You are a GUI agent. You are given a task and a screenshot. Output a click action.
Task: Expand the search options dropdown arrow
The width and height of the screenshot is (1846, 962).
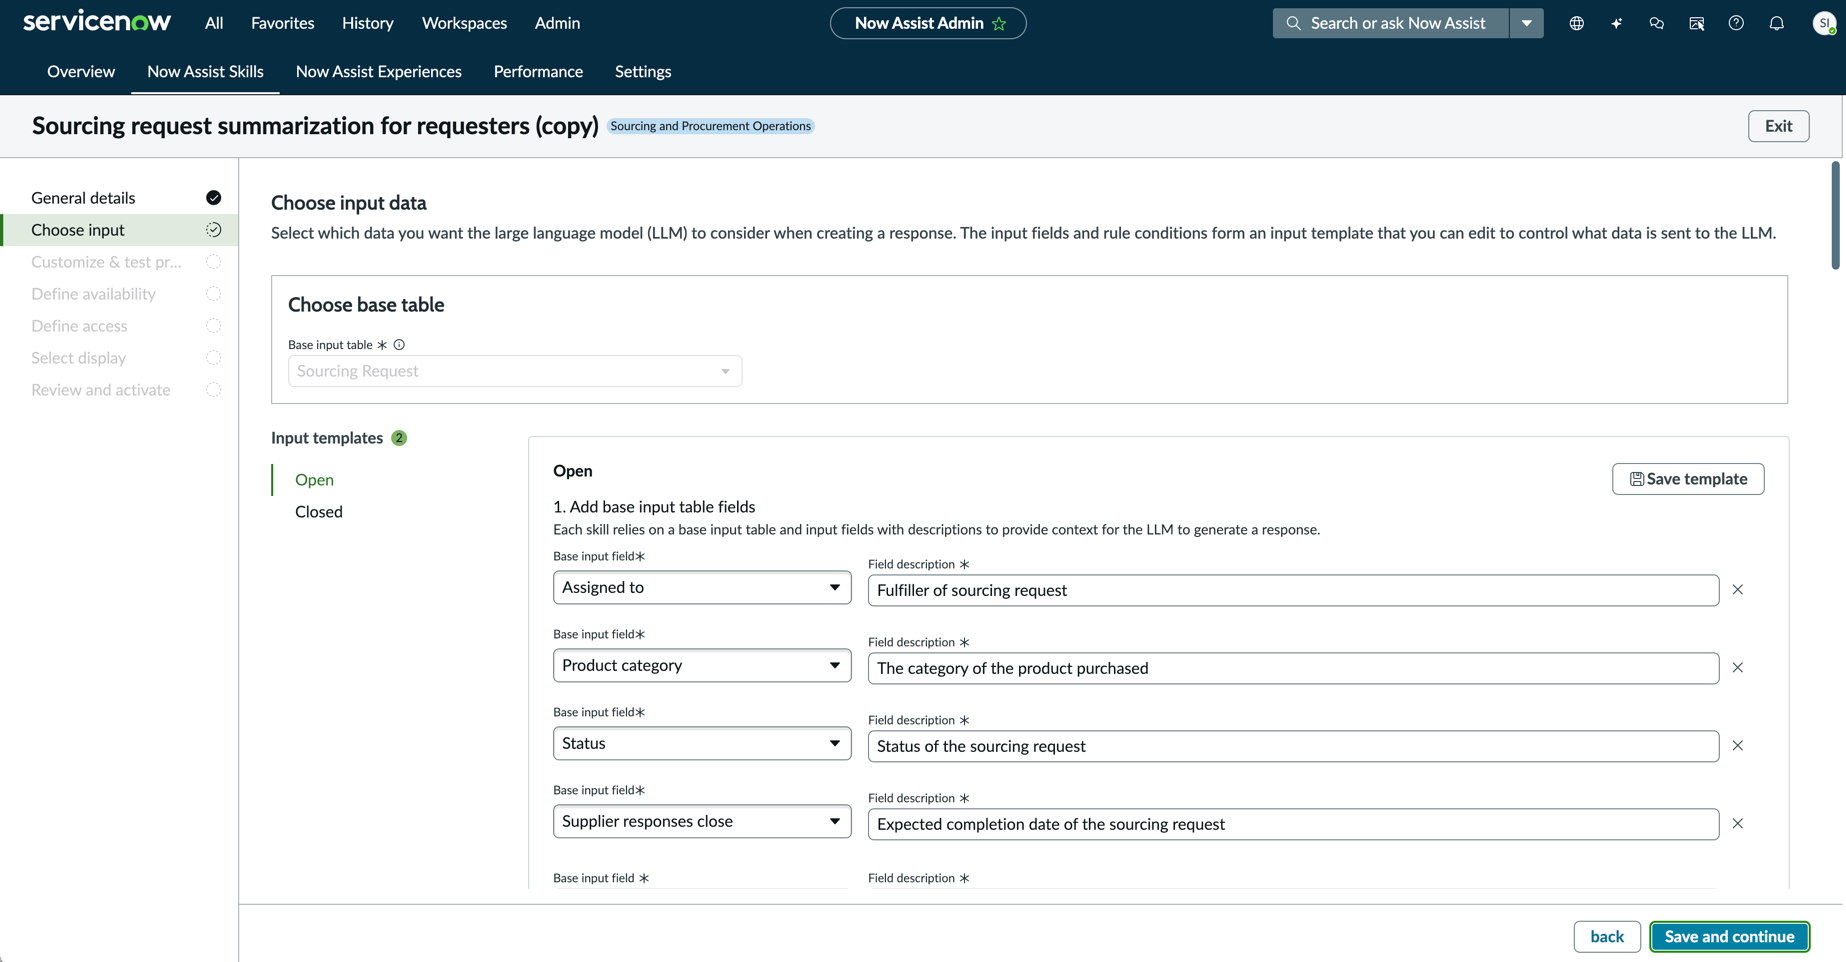pyautogui.click(x=1526, y=23)
